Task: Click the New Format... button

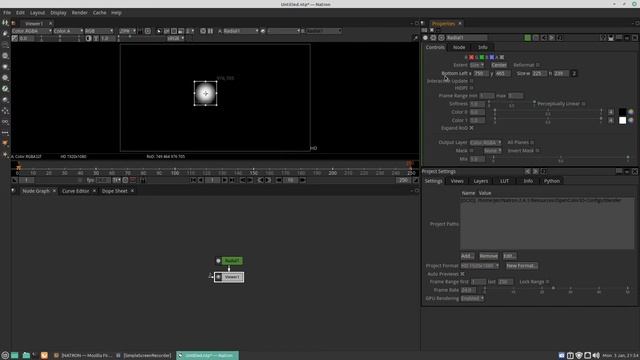Action: pyautogui.click(x=522, y=266)
